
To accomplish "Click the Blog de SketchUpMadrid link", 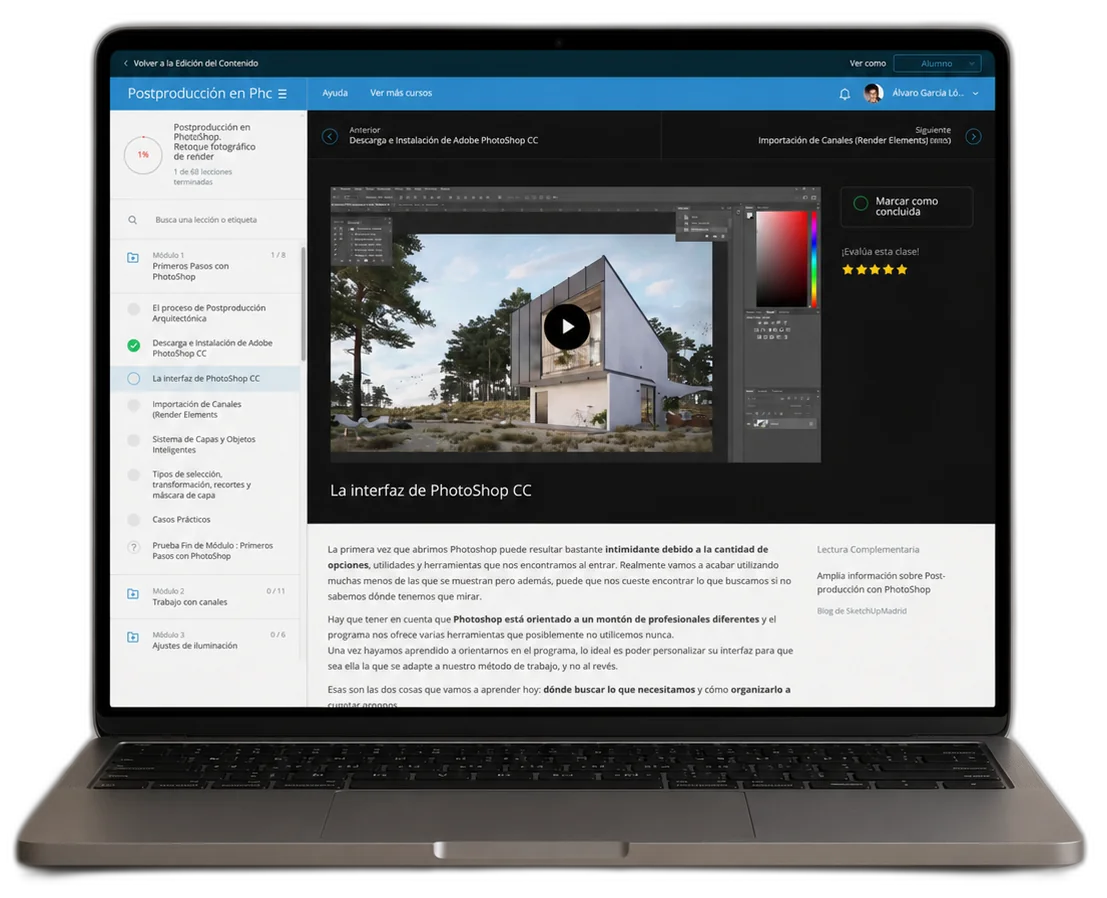I will [x=861, y=611].
